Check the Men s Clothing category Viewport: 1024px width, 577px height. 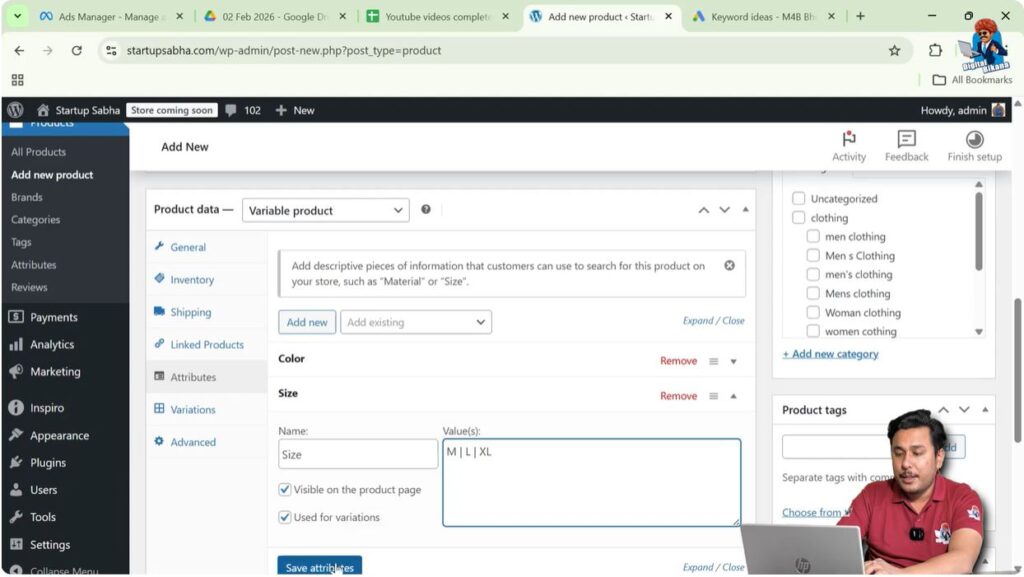point(813,255)
